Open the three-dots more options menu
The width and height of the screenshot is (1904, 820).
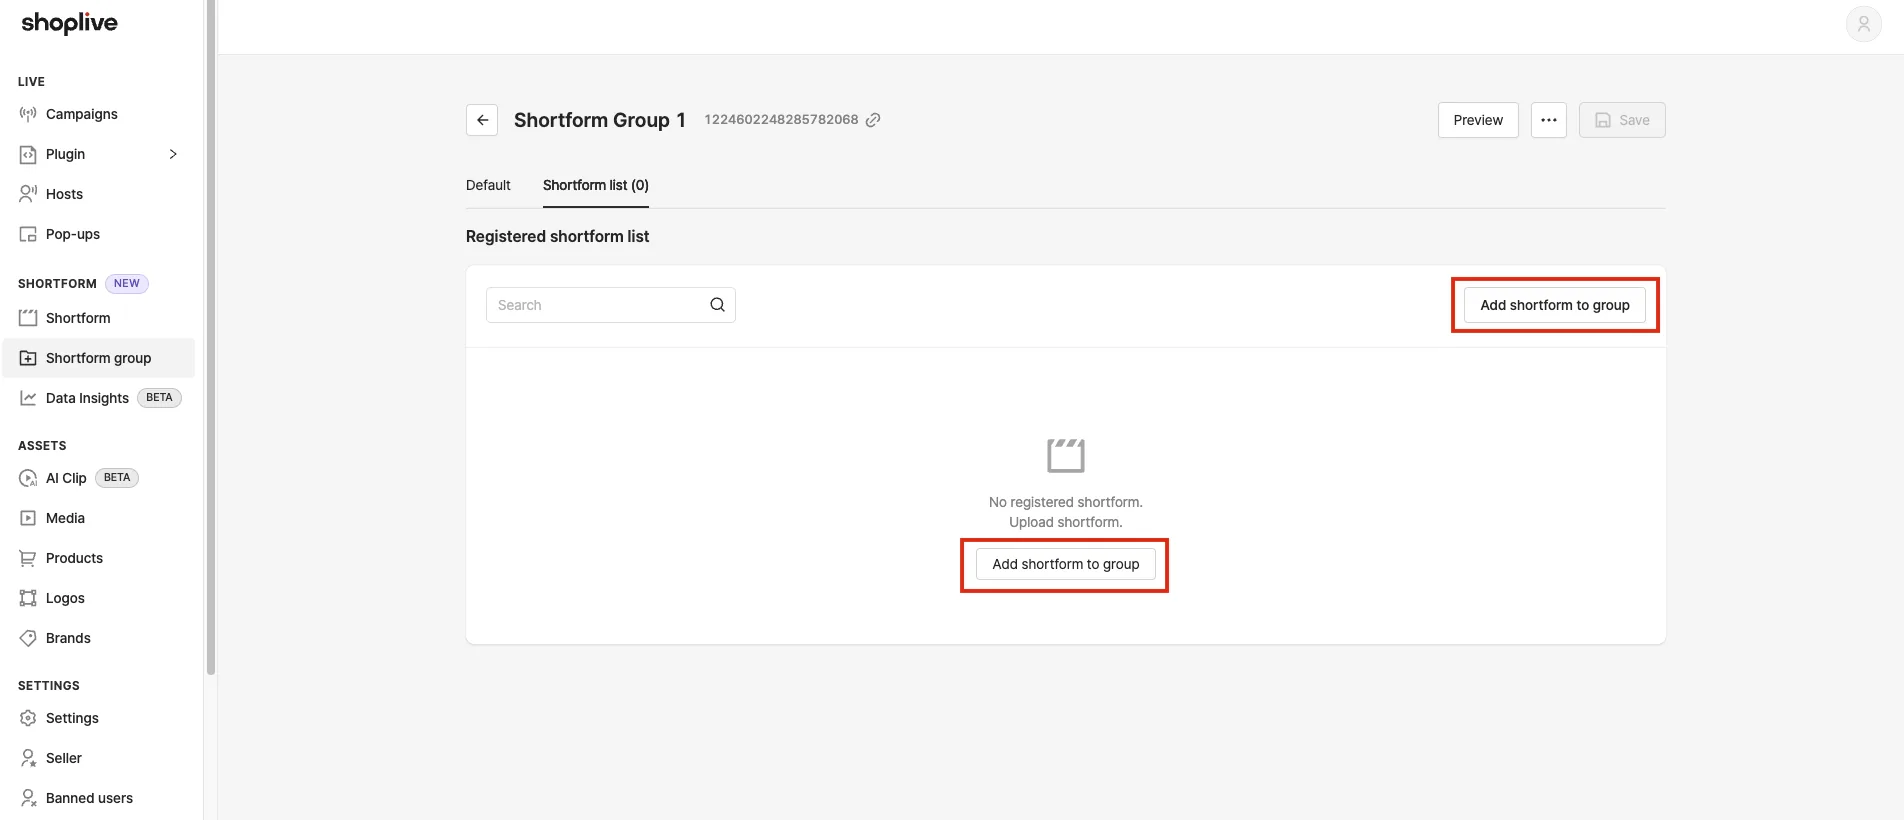click(1549, 120)
